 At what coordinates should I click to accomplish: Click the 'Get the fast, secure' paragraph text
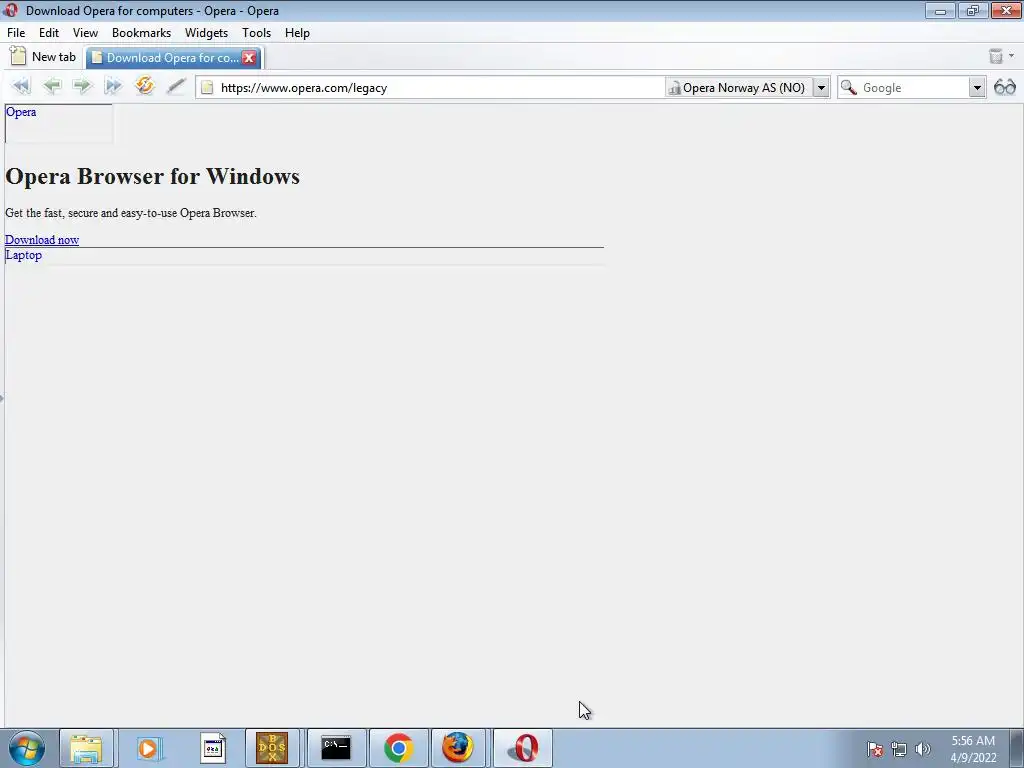(x=131, y=213)
